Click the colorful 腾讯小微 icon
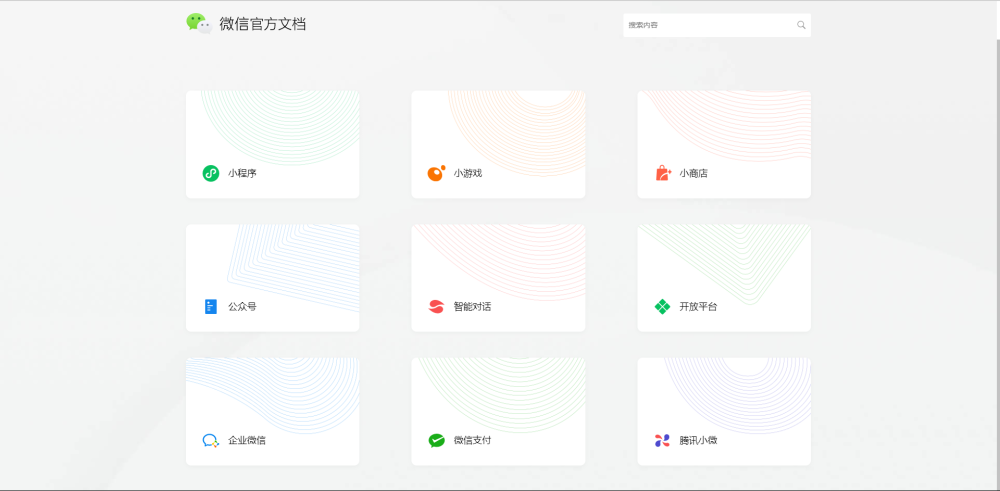The image size is (1000, 491). pos(663,441)
